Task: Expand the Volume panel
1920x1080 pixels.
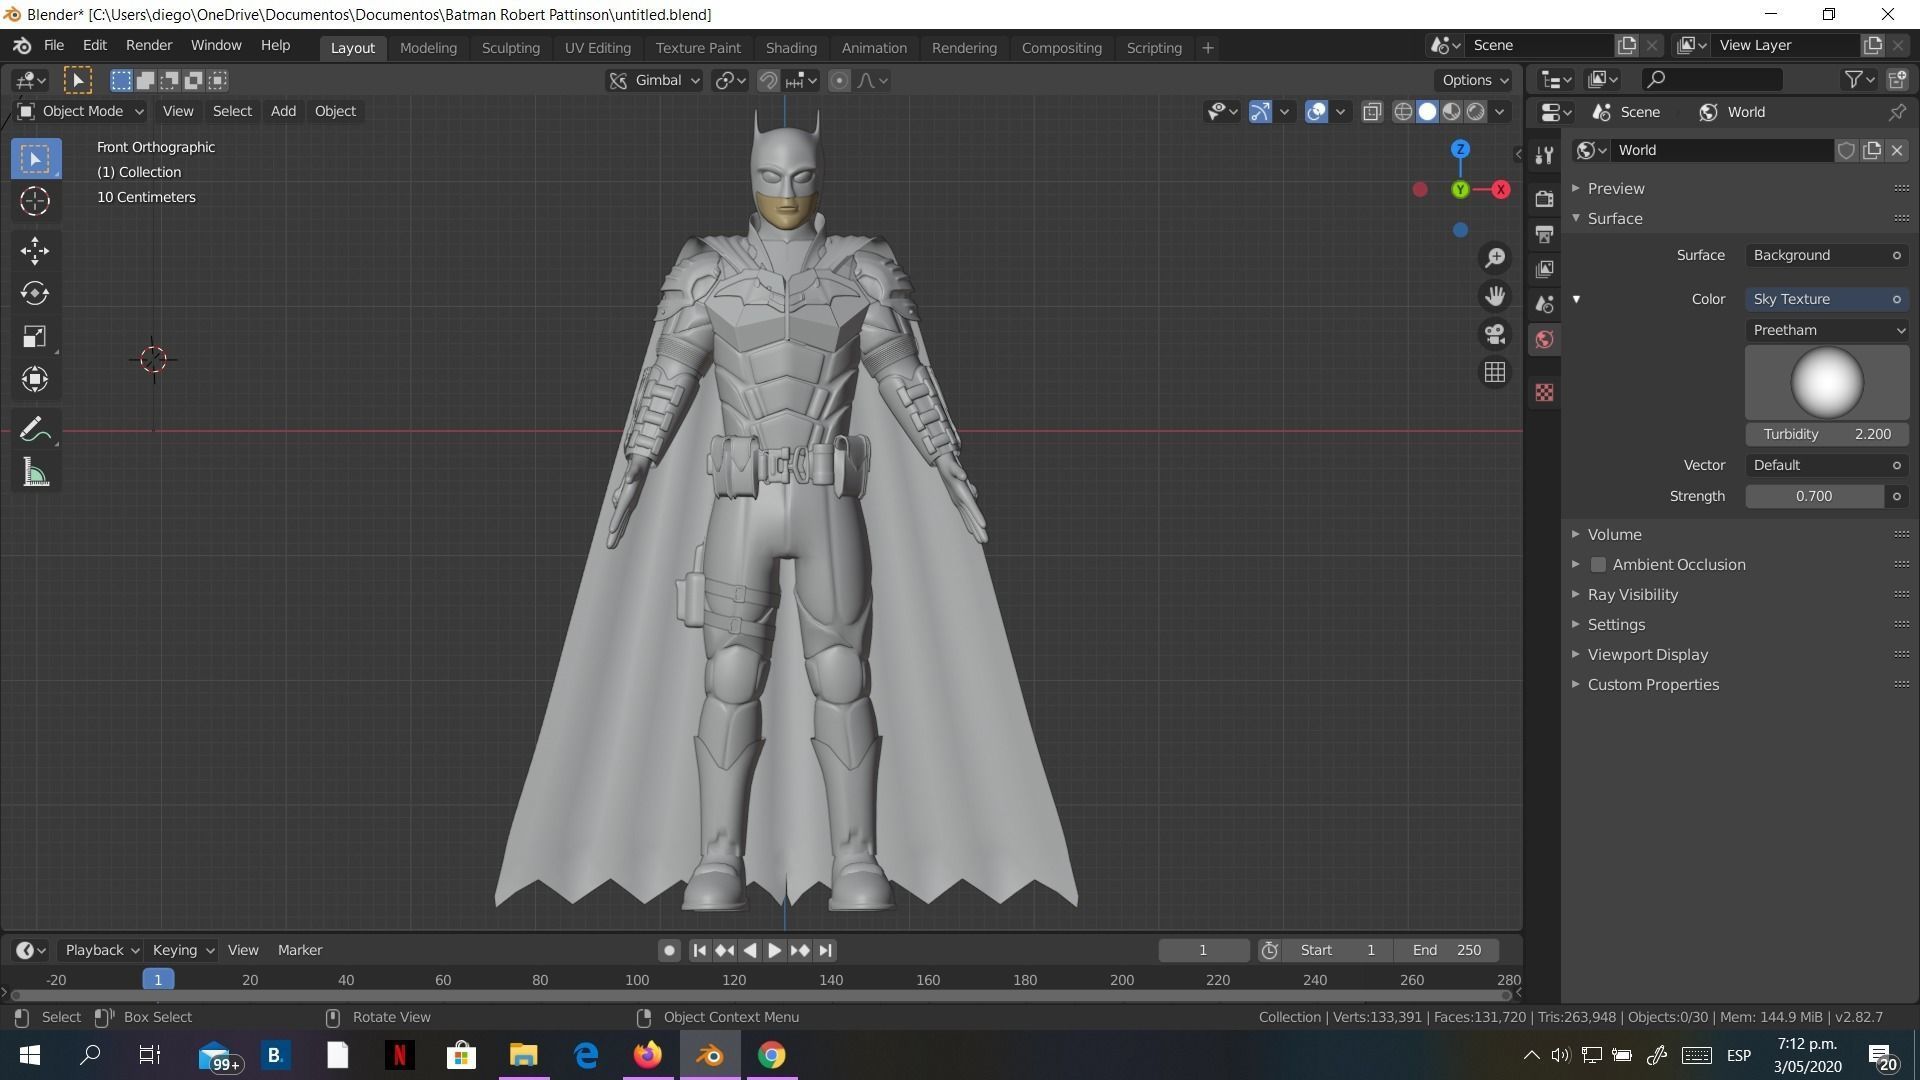Action: pos(1614,535)
